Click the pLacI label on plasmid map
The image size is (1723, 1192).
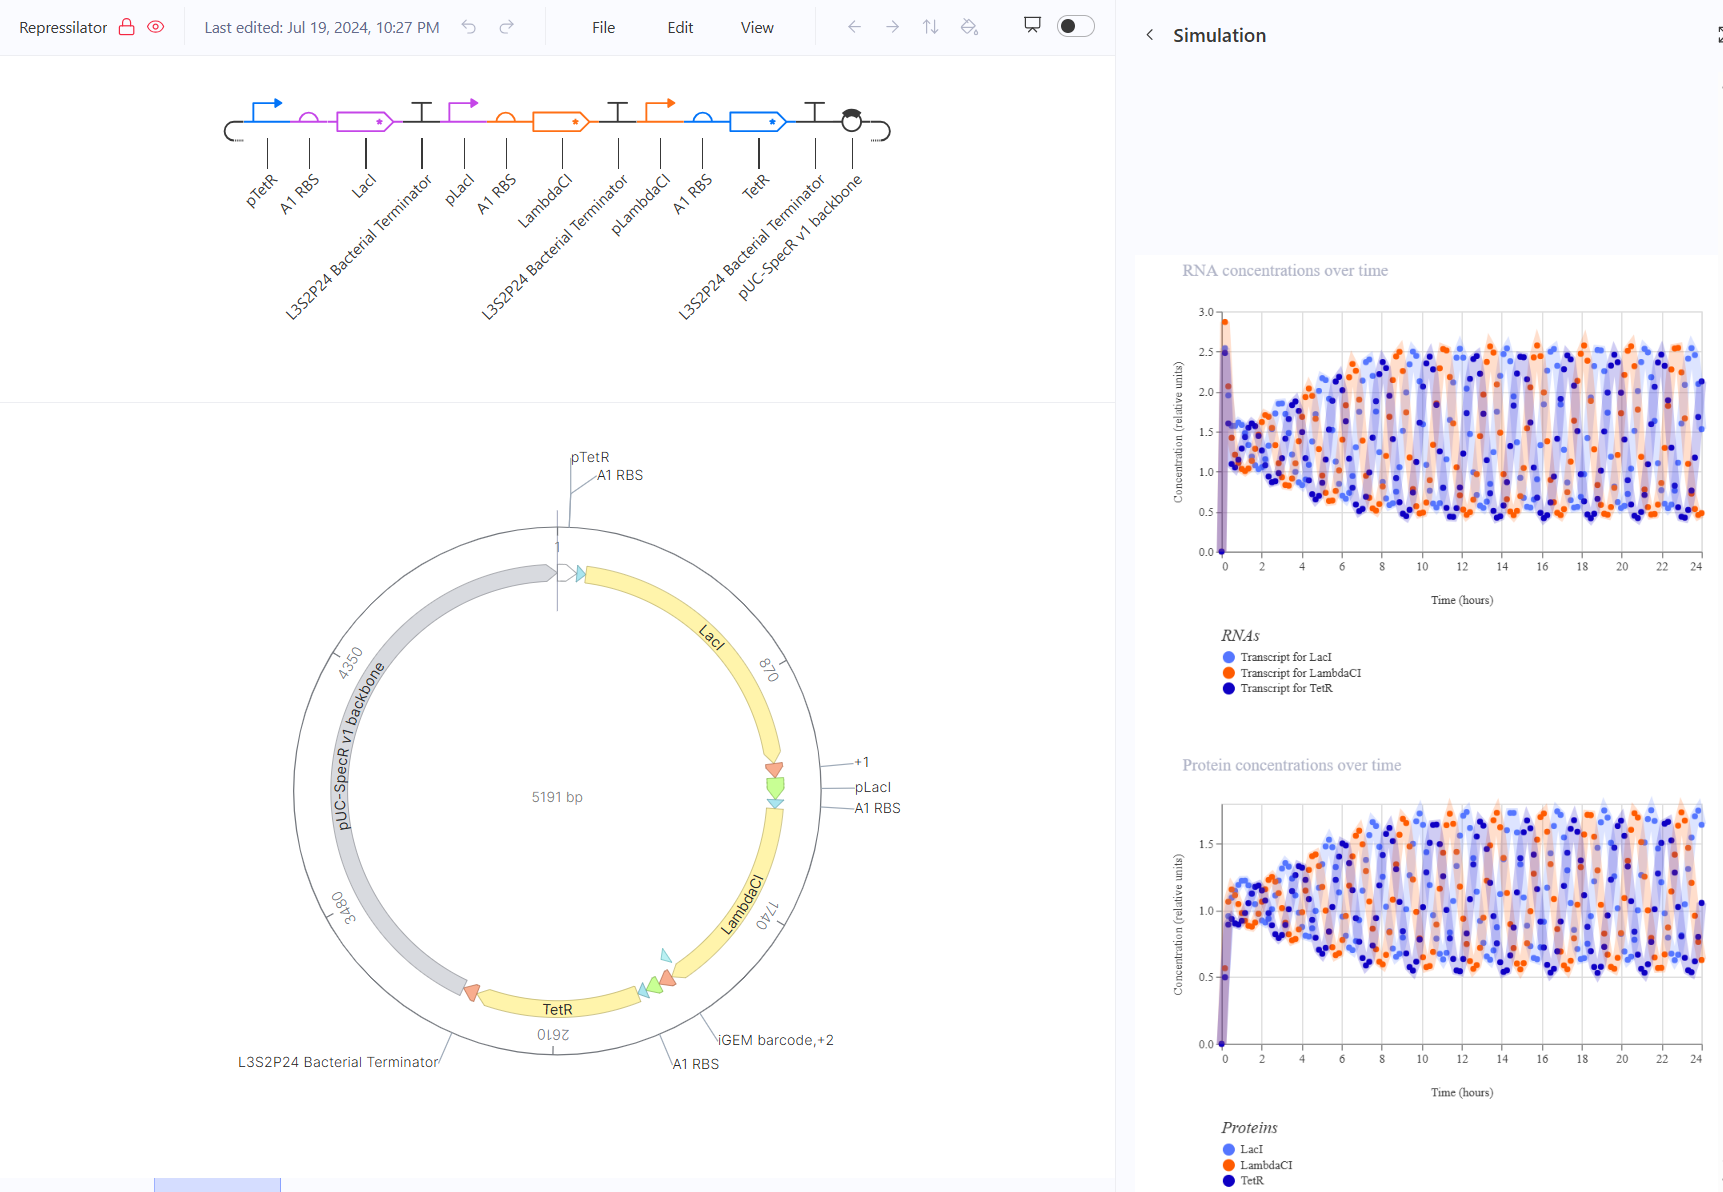[872, 787]
